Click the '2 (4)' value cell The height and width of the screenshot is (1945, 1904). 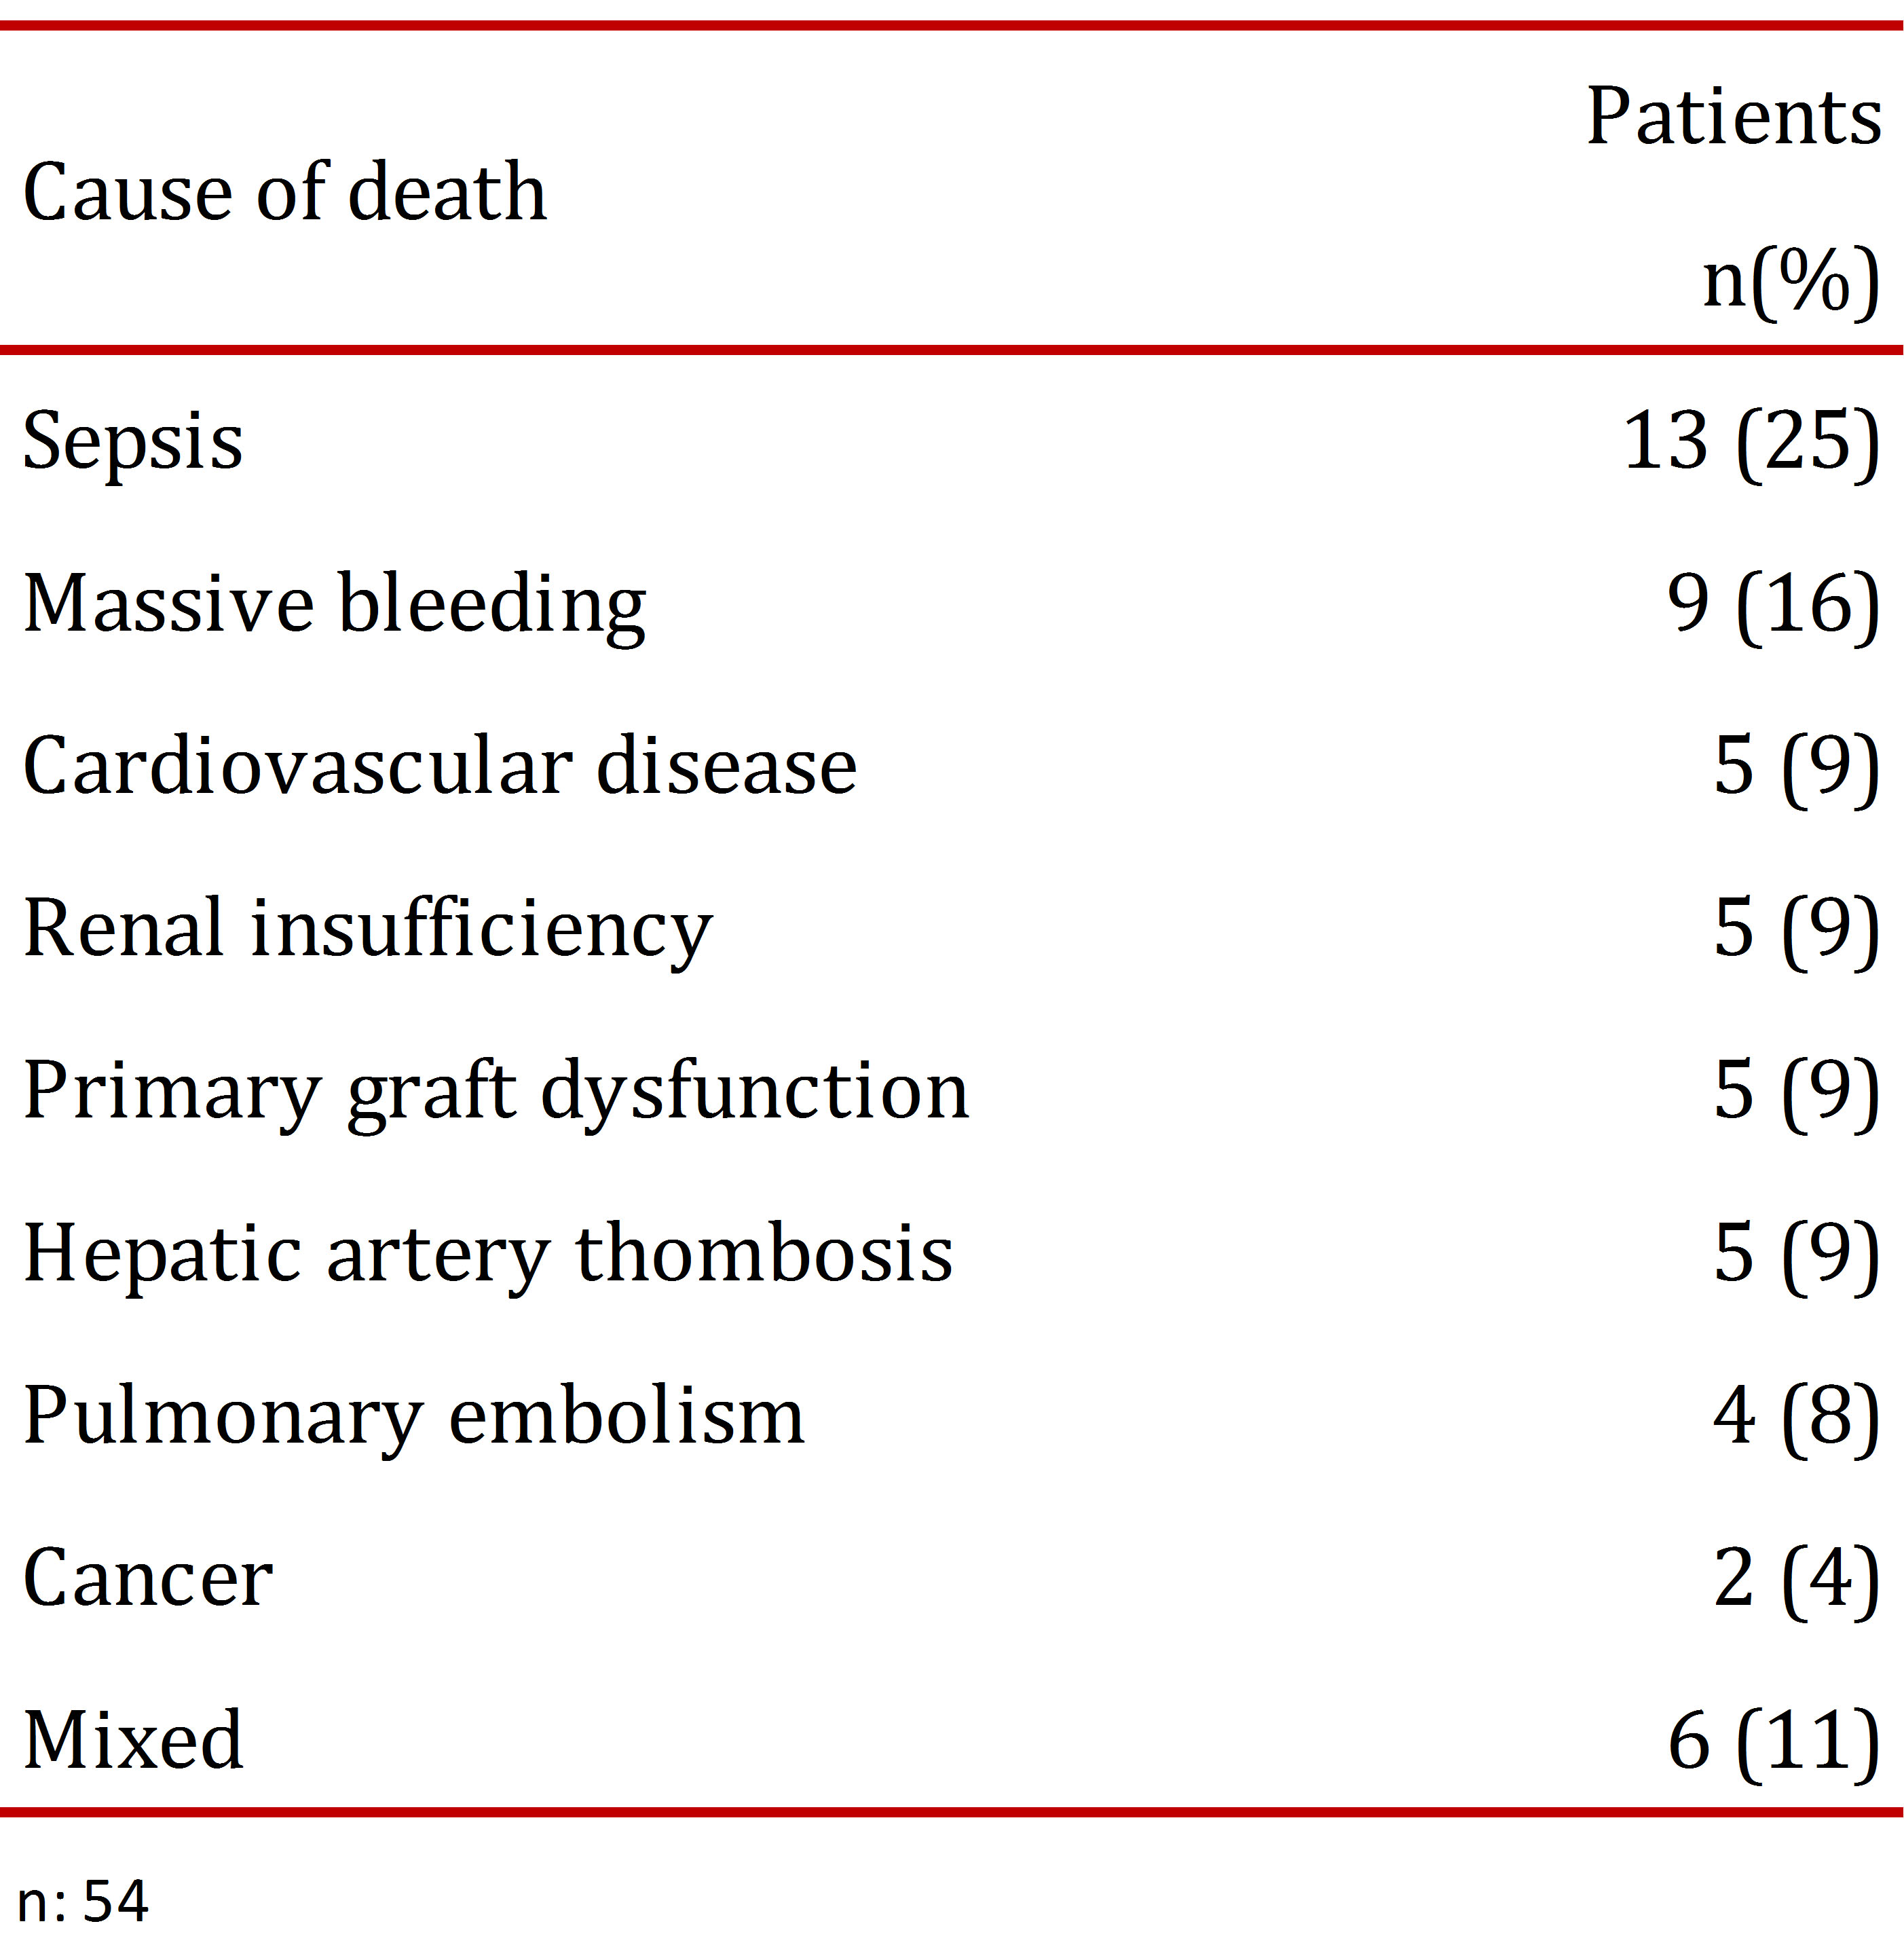pyautogui.click(x=1795, y=1578)
